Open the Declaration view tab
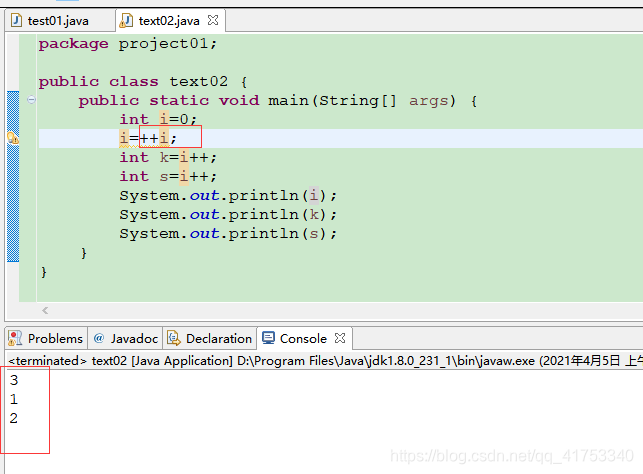Image resolution: width=643 pixels, height=474 pixels. point(210,339)
